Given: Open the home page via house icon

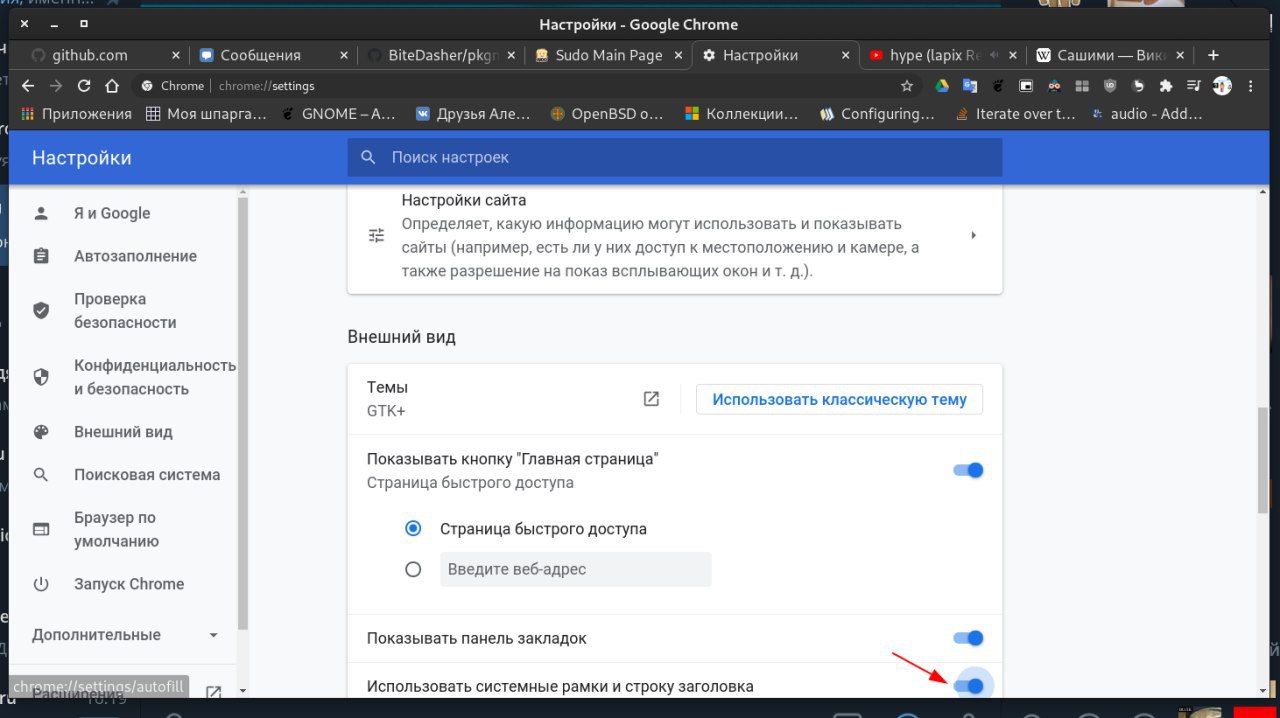Looking at the screenshot, I should (112, 86).
